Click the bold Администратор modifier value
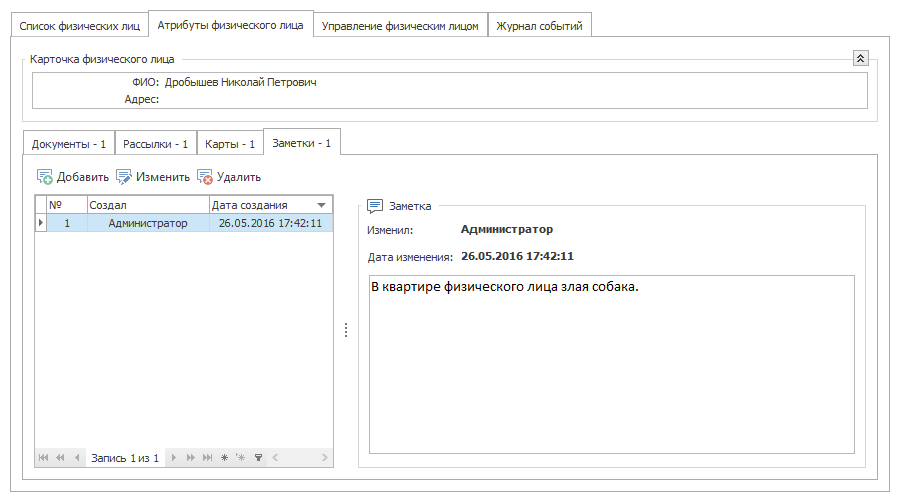The height and width of the screenshot is (502, 900). (507, 229)
